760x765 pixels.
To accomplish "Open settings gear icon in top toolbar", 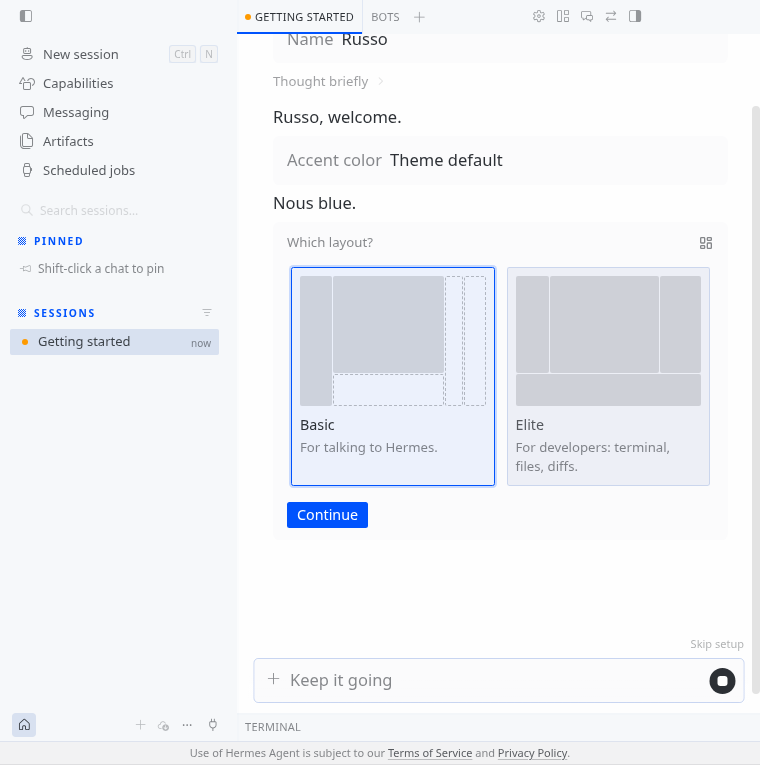I will pos(539,16).
